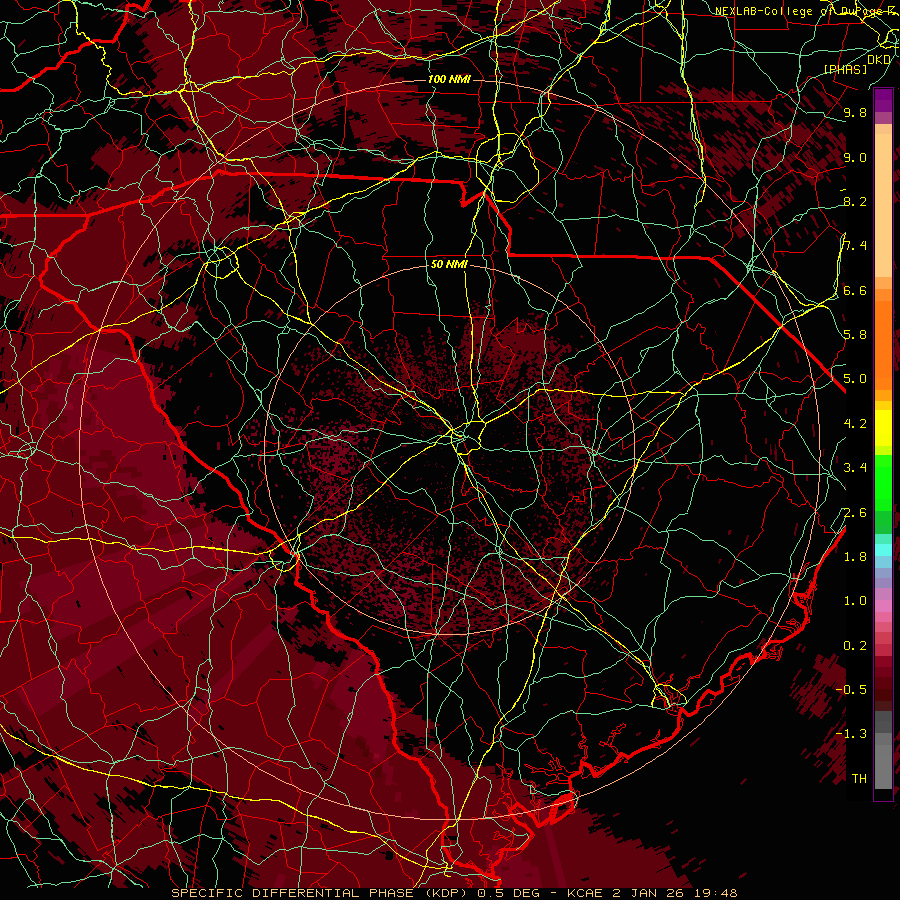The width and height of the screenshot is (900, 900).
Task: Click the yellow band of the color scale
Action: [883, 428]
